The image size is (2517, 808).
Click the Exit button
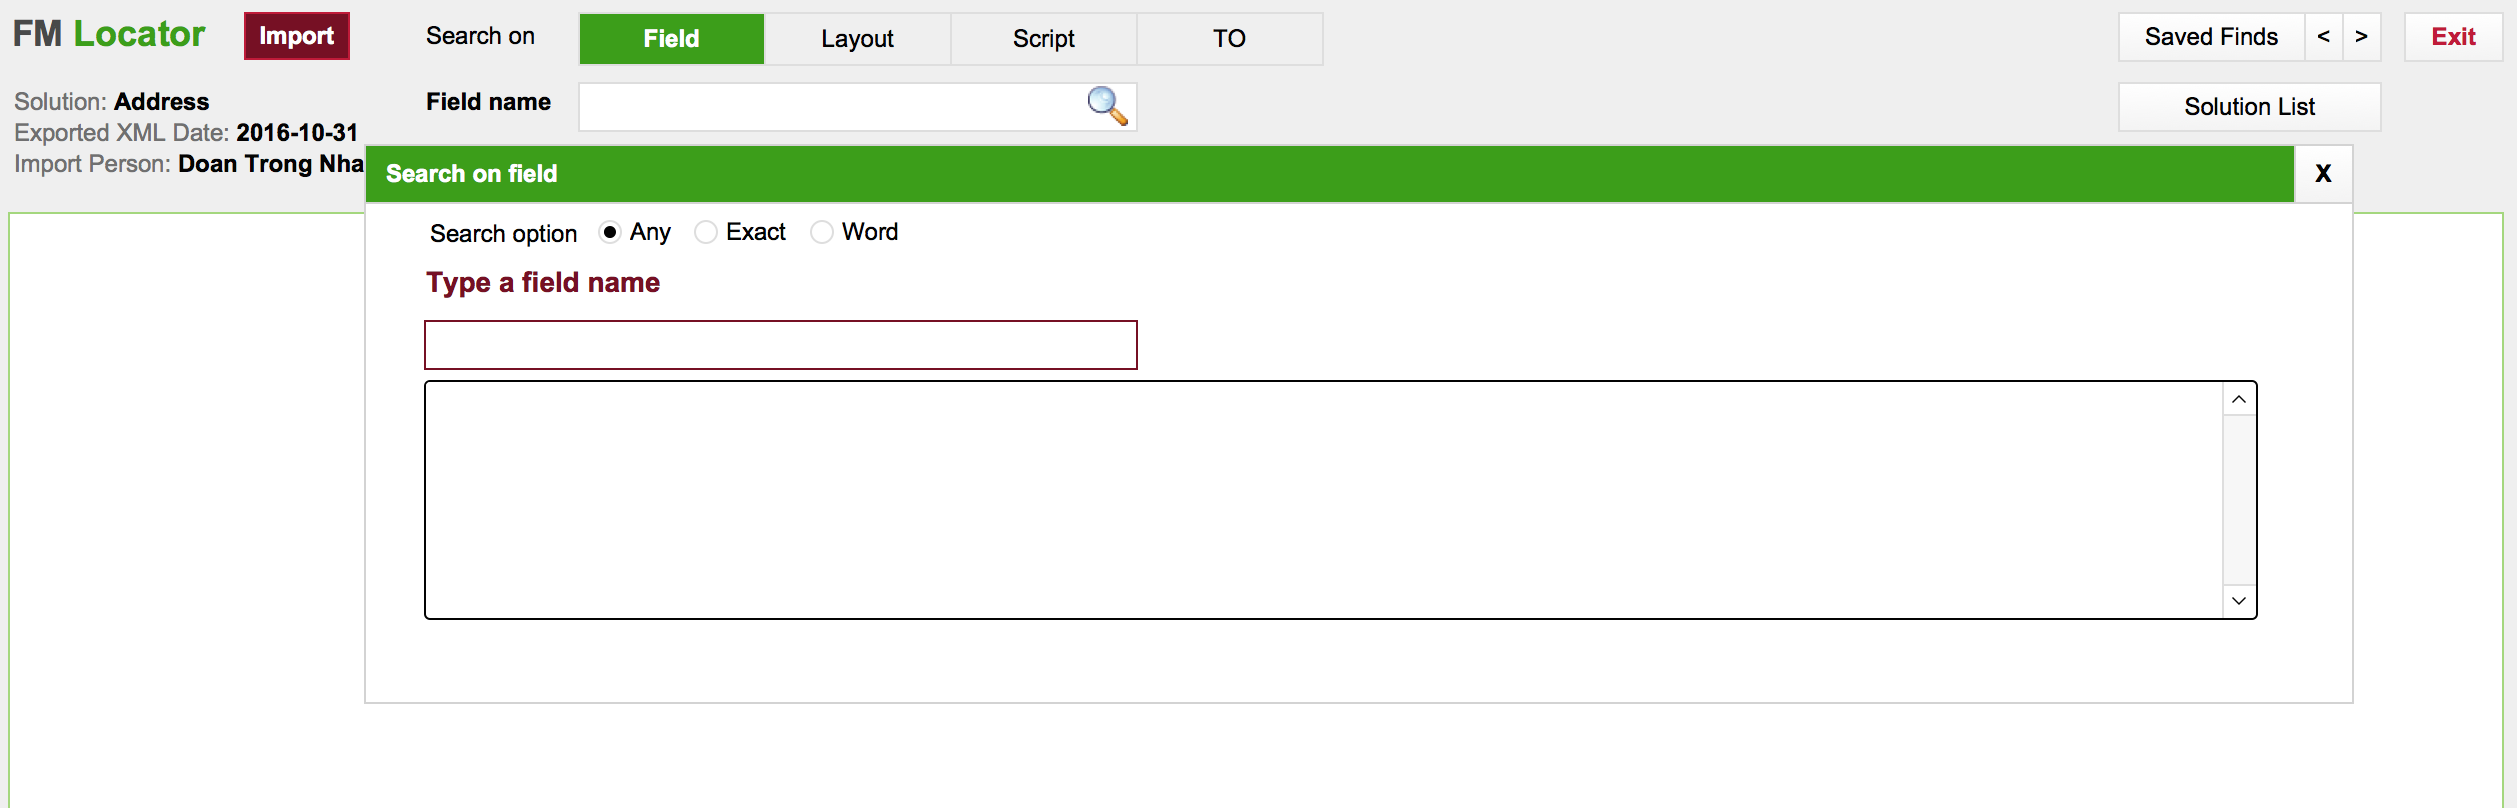[x=2453, y=37]
